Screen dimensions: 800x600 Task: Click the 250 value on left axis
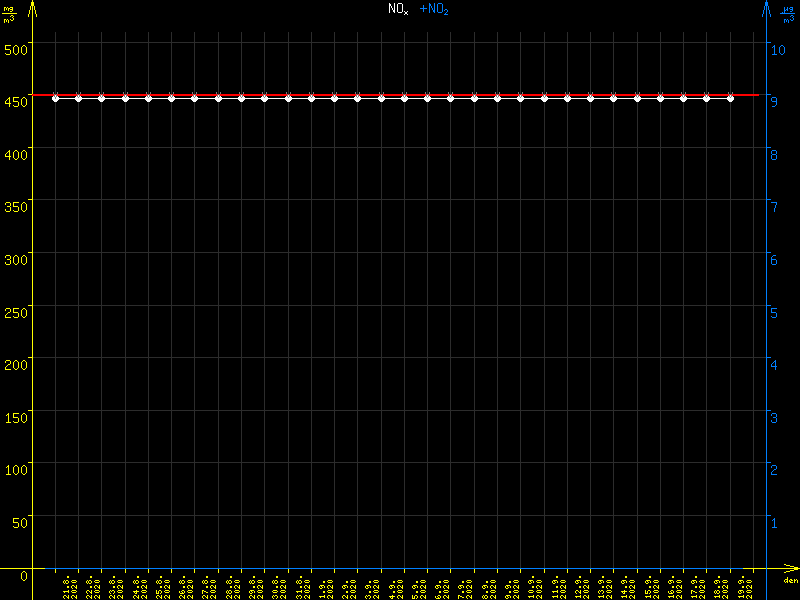pos(18,312)
